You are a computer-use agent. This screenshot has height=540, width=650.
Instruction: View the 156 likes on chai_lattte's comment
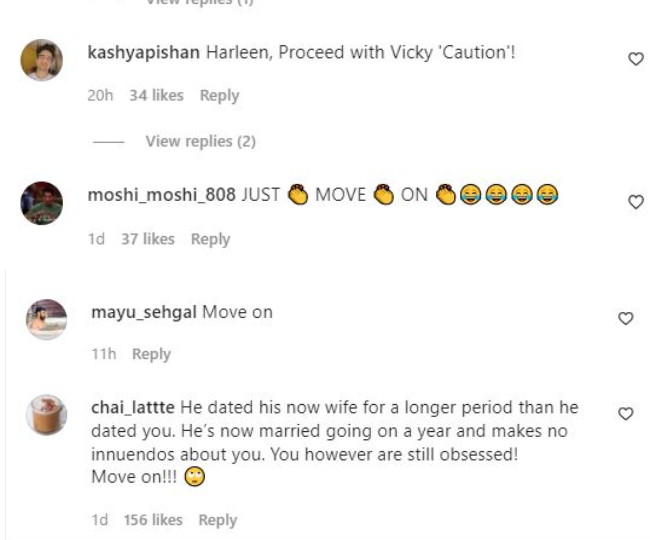click(x=153, y=520)
